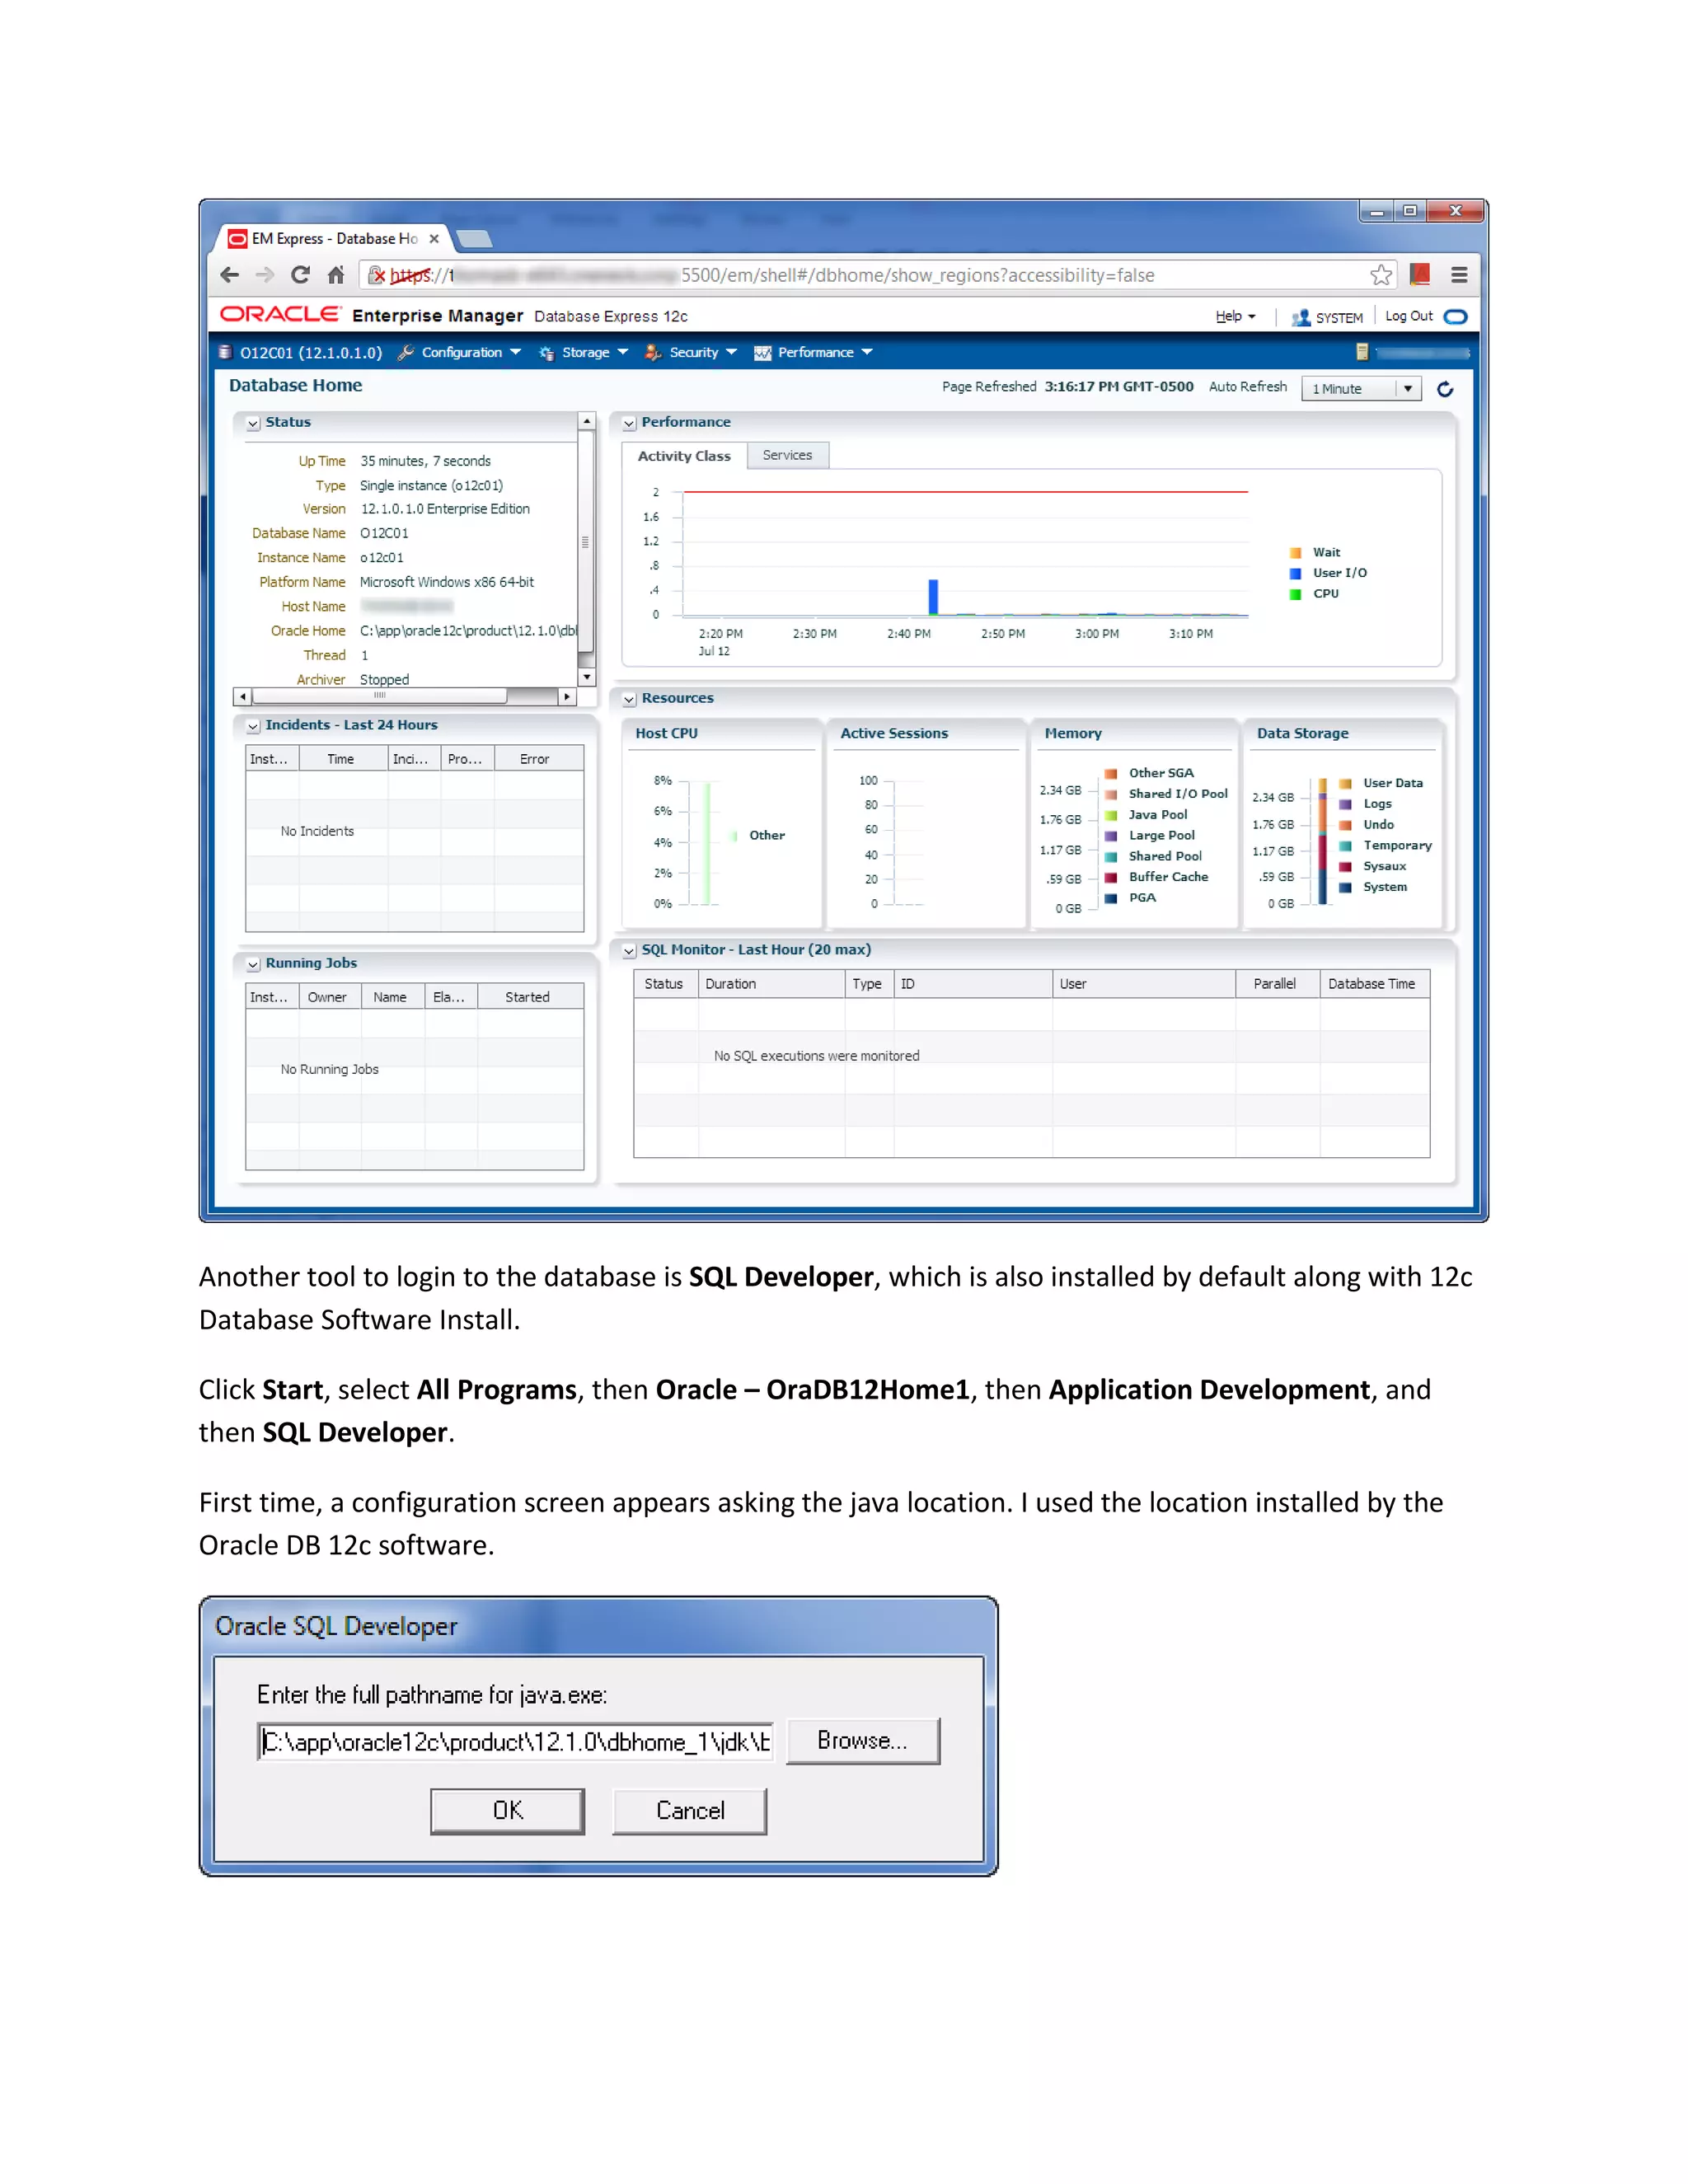The image size is (1688, 2184).
Task: Click the Owner column header in Running Jobs
Action: pyautogui.click(x=327, y=997)
